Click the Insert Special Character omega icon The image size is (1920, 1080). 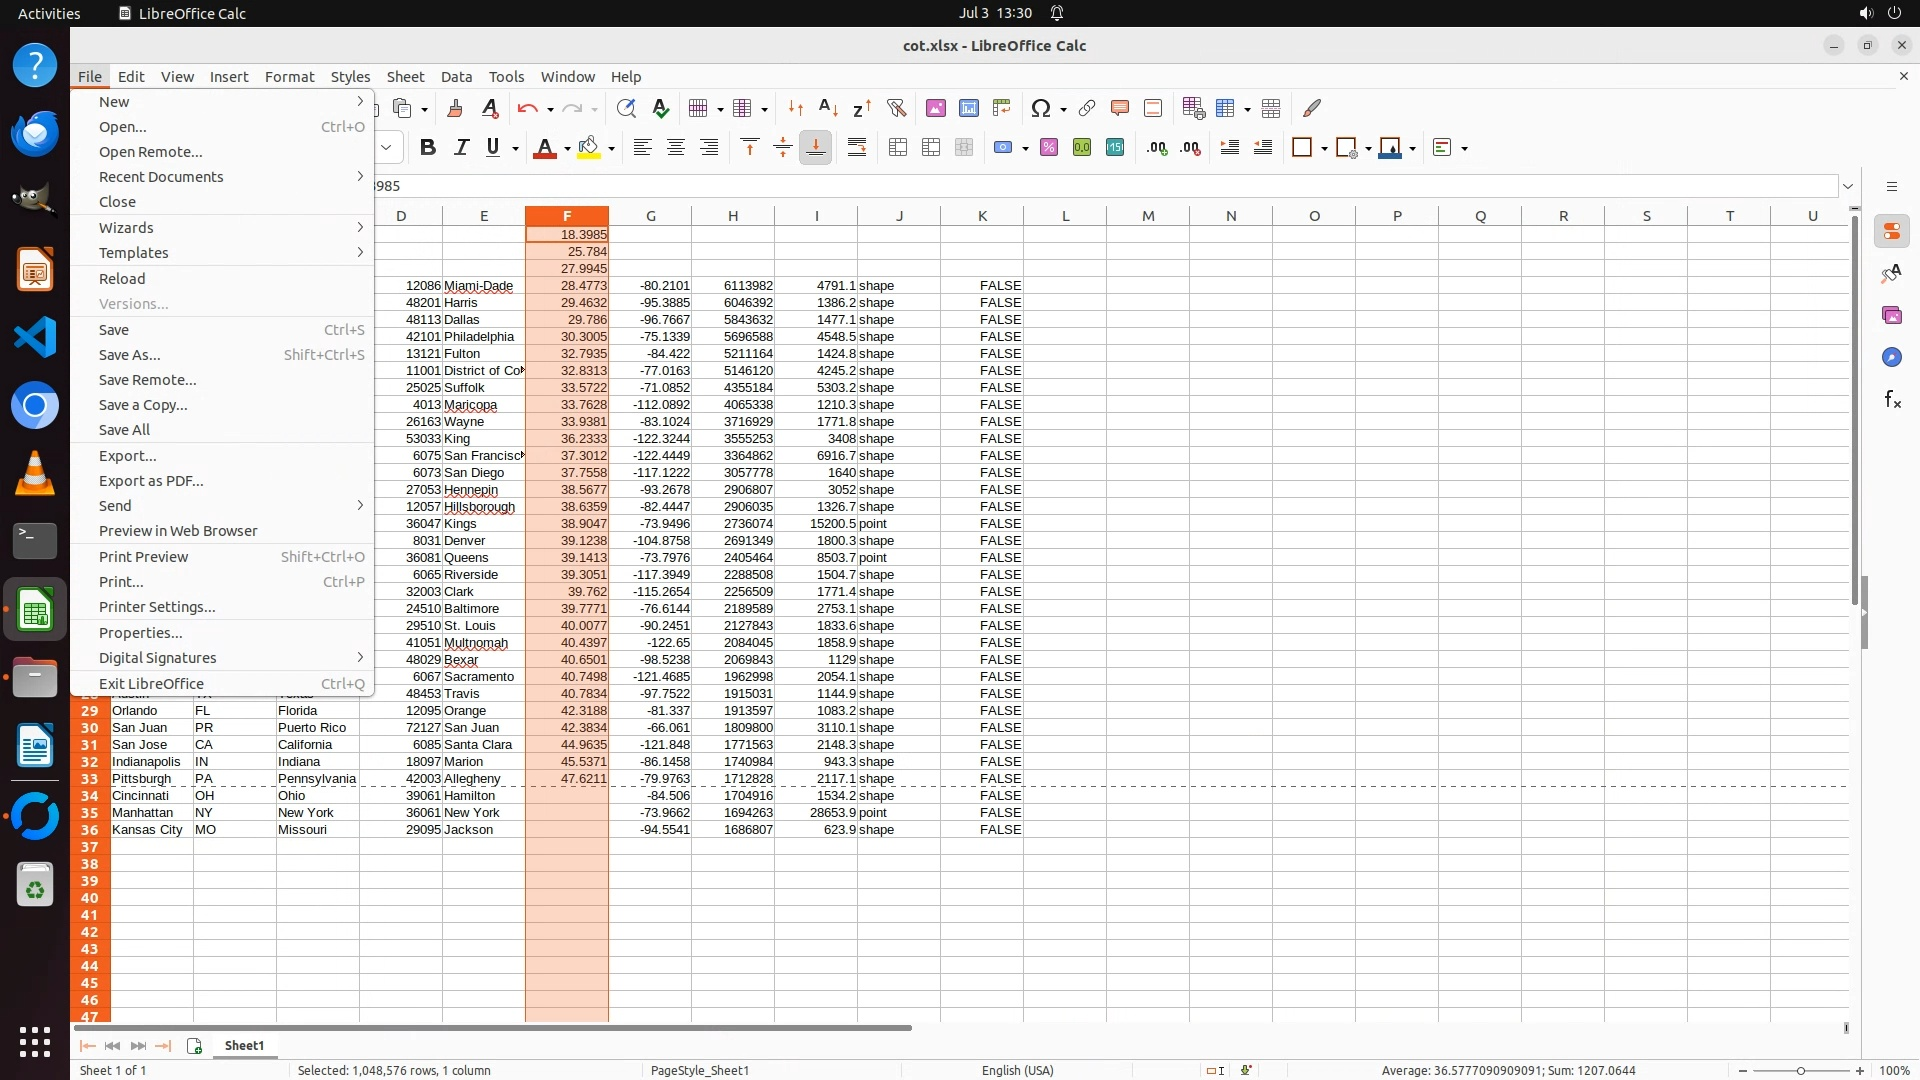[x=1041, y=108]
